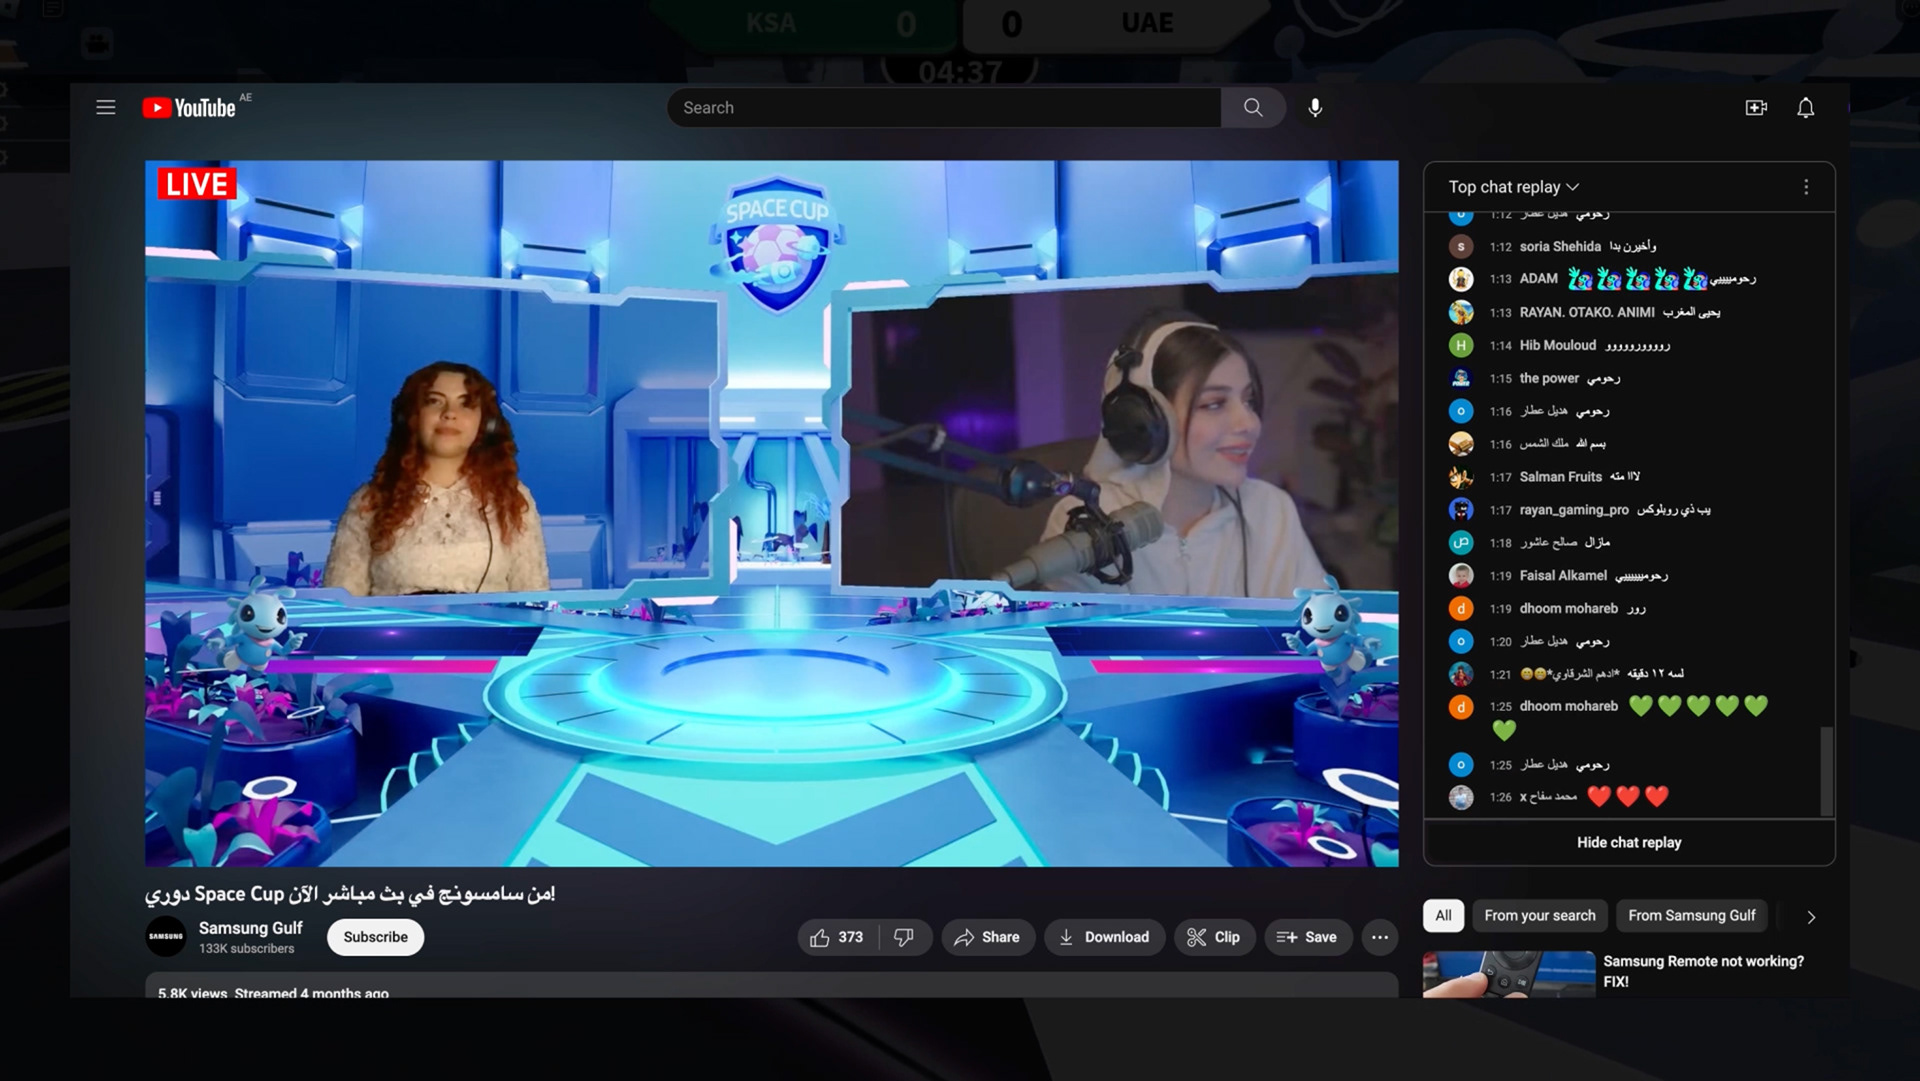Show next filter chips with the chevron

pyautogui.click(x=1811, y=916)
